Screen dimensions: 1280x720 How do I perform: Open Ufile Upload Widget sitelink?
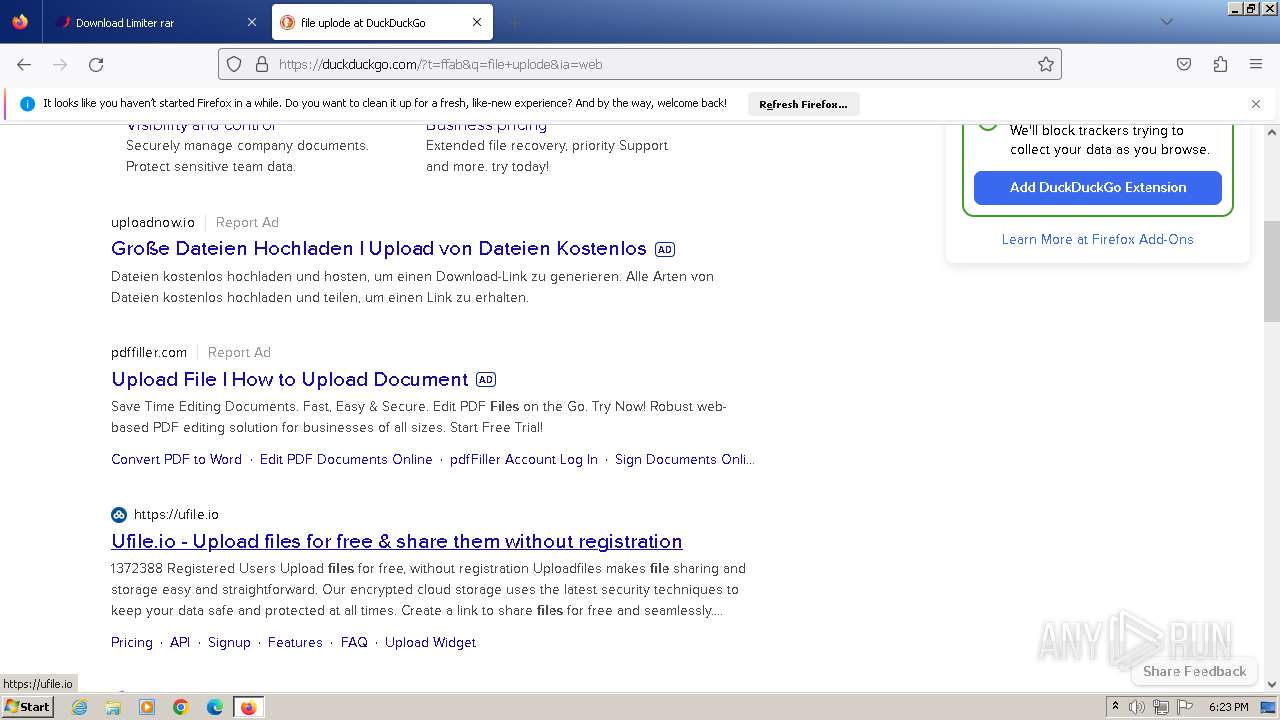[430, 642]
